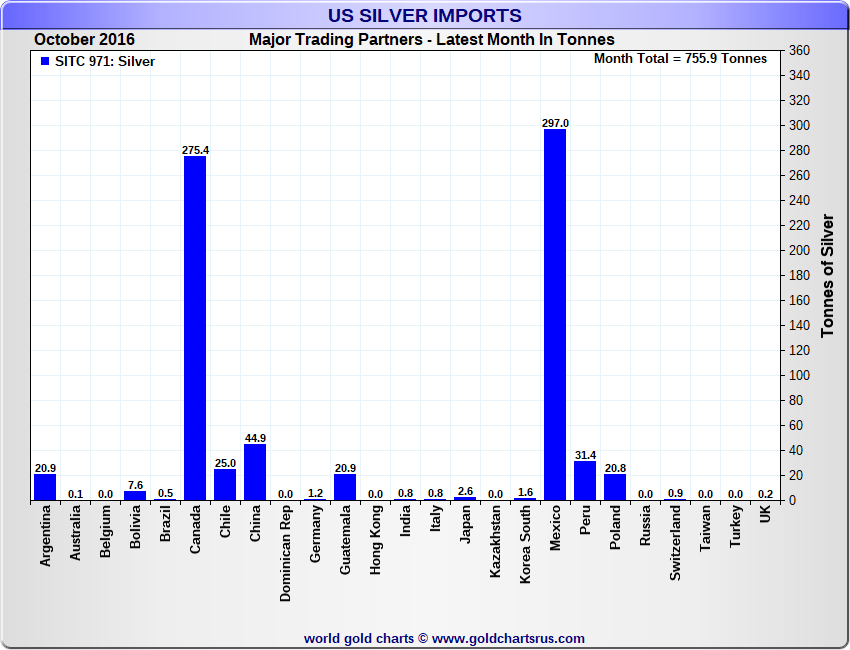The height and width of the screenshot is (650, 850).
Task: Click the Tonnes of Silver axis title
Action: [827, 275]
